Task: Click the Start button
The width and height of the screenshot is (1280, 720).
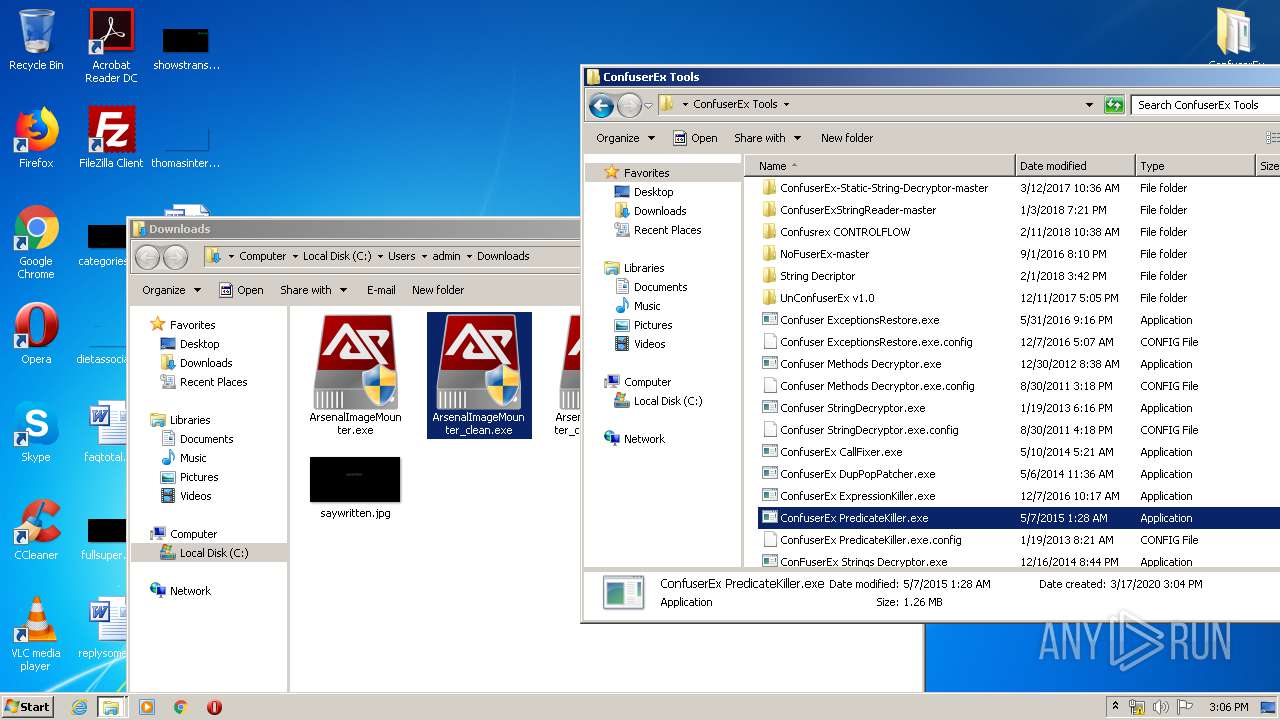Action: click(x=28, y=707)
